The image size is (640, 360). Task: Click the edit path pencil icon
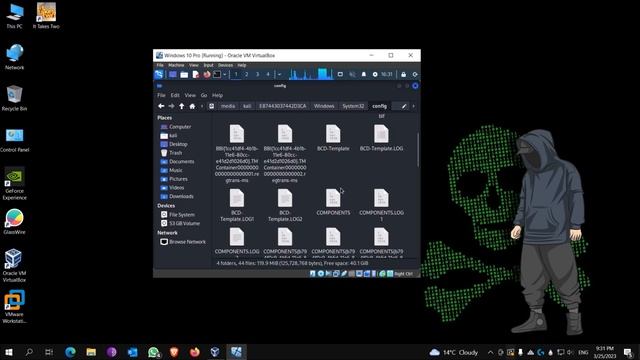point(404,106)
